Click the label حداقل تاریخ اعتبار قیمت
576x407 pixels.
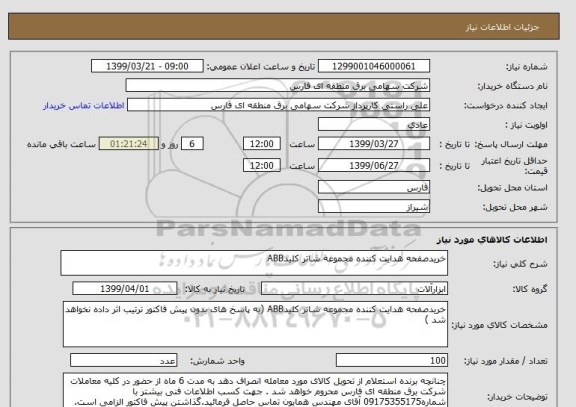514,166
